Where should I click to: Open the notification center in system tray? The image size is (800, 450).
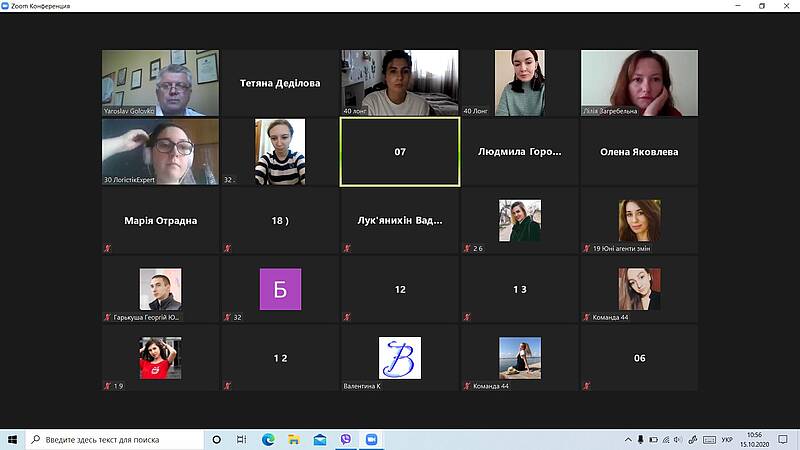click(785, 439)
